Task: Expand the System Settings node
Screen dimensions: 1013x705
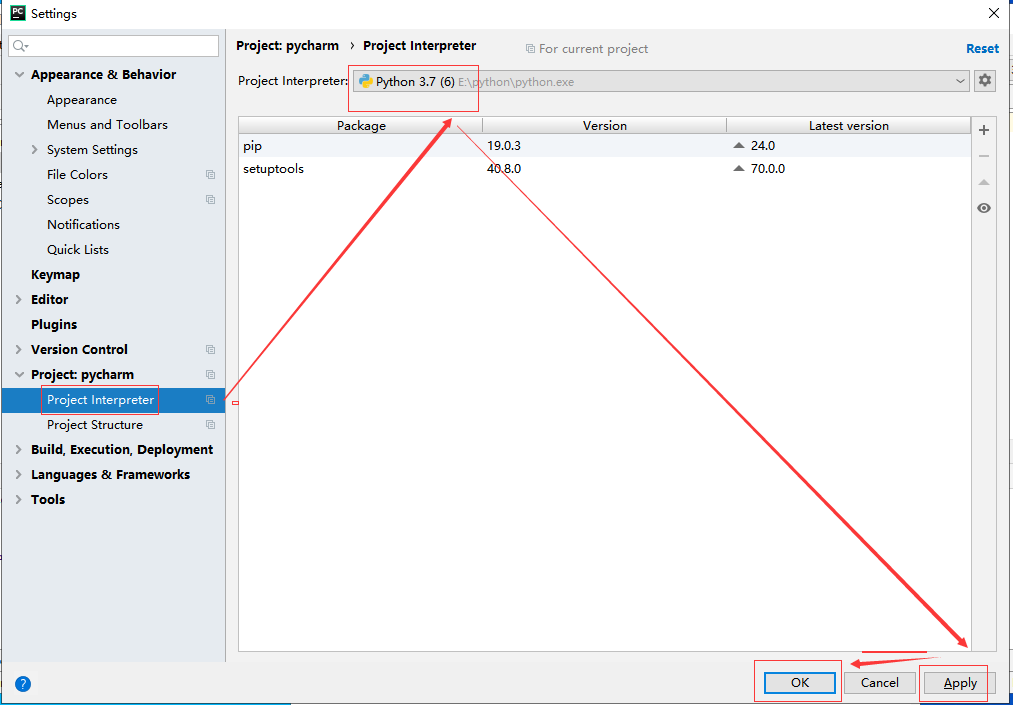Action: (x=35, y=150)
